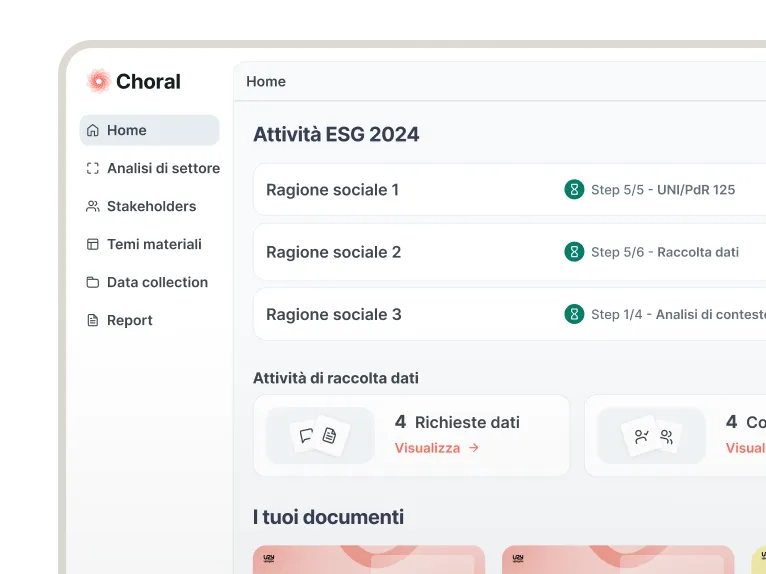Click the Attività di raccolta dati heading
The height and width of the screenshot is (574, 766).
(x=336, y=378)
